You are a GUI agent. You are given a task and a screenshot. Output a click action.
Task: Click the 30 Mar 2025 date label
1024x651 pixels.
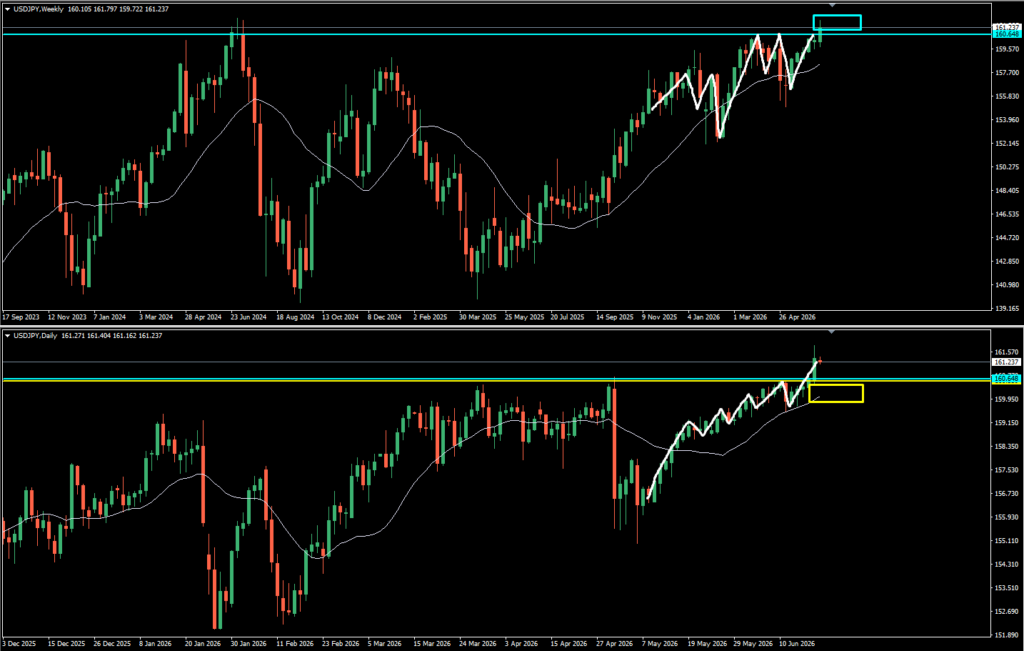(477, 317)
